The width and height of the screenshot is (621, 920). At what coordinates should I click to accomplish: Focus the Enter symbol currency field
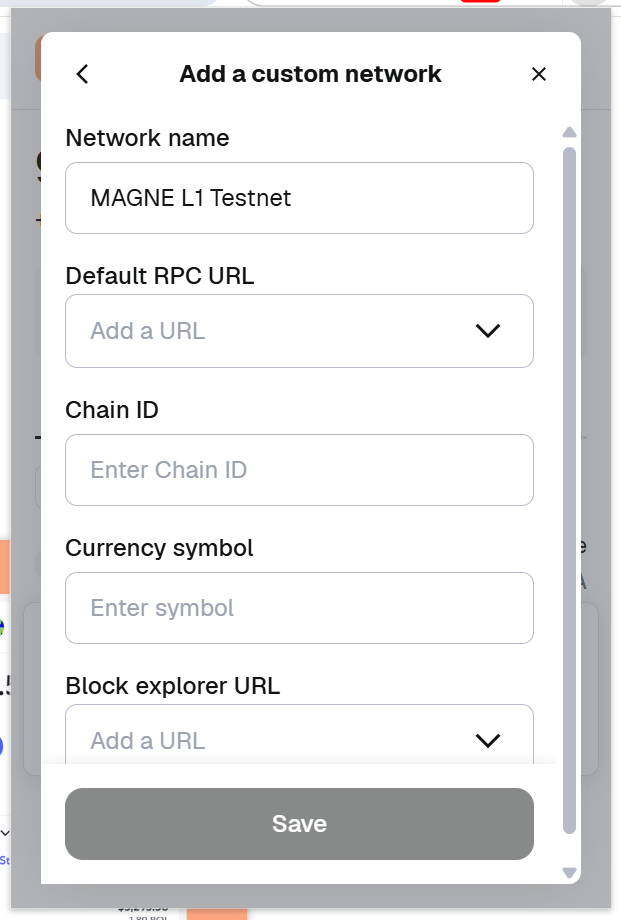tap(299, 608)
